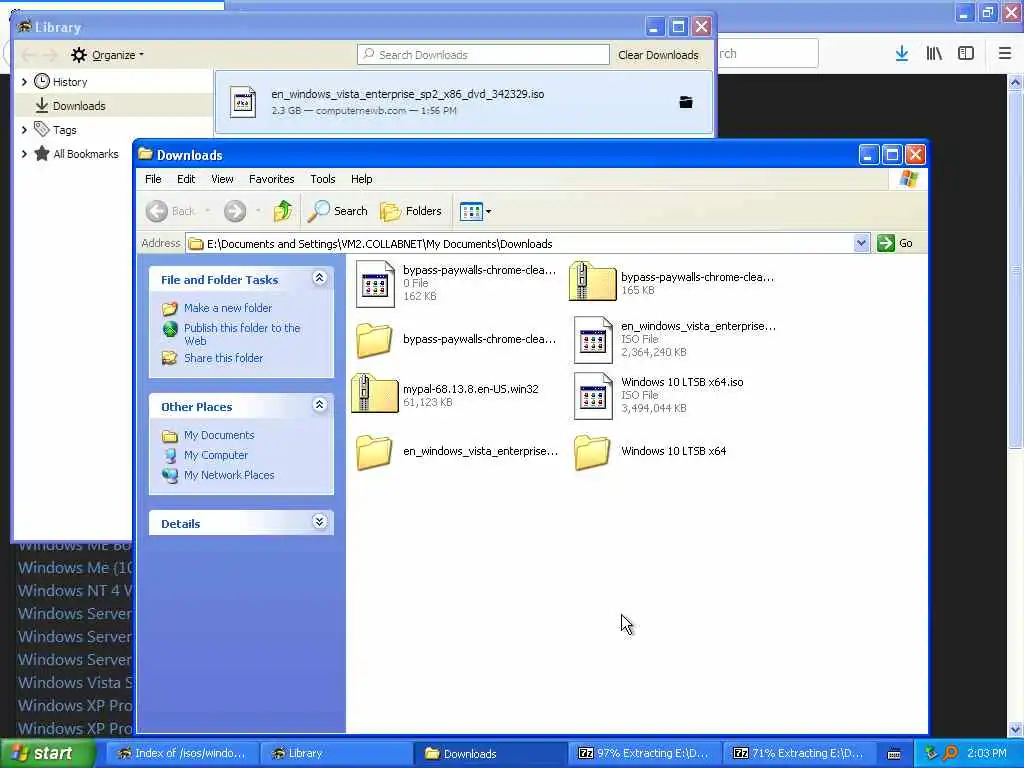
Task: Expand the History tree item
Action: coord(24,82)
